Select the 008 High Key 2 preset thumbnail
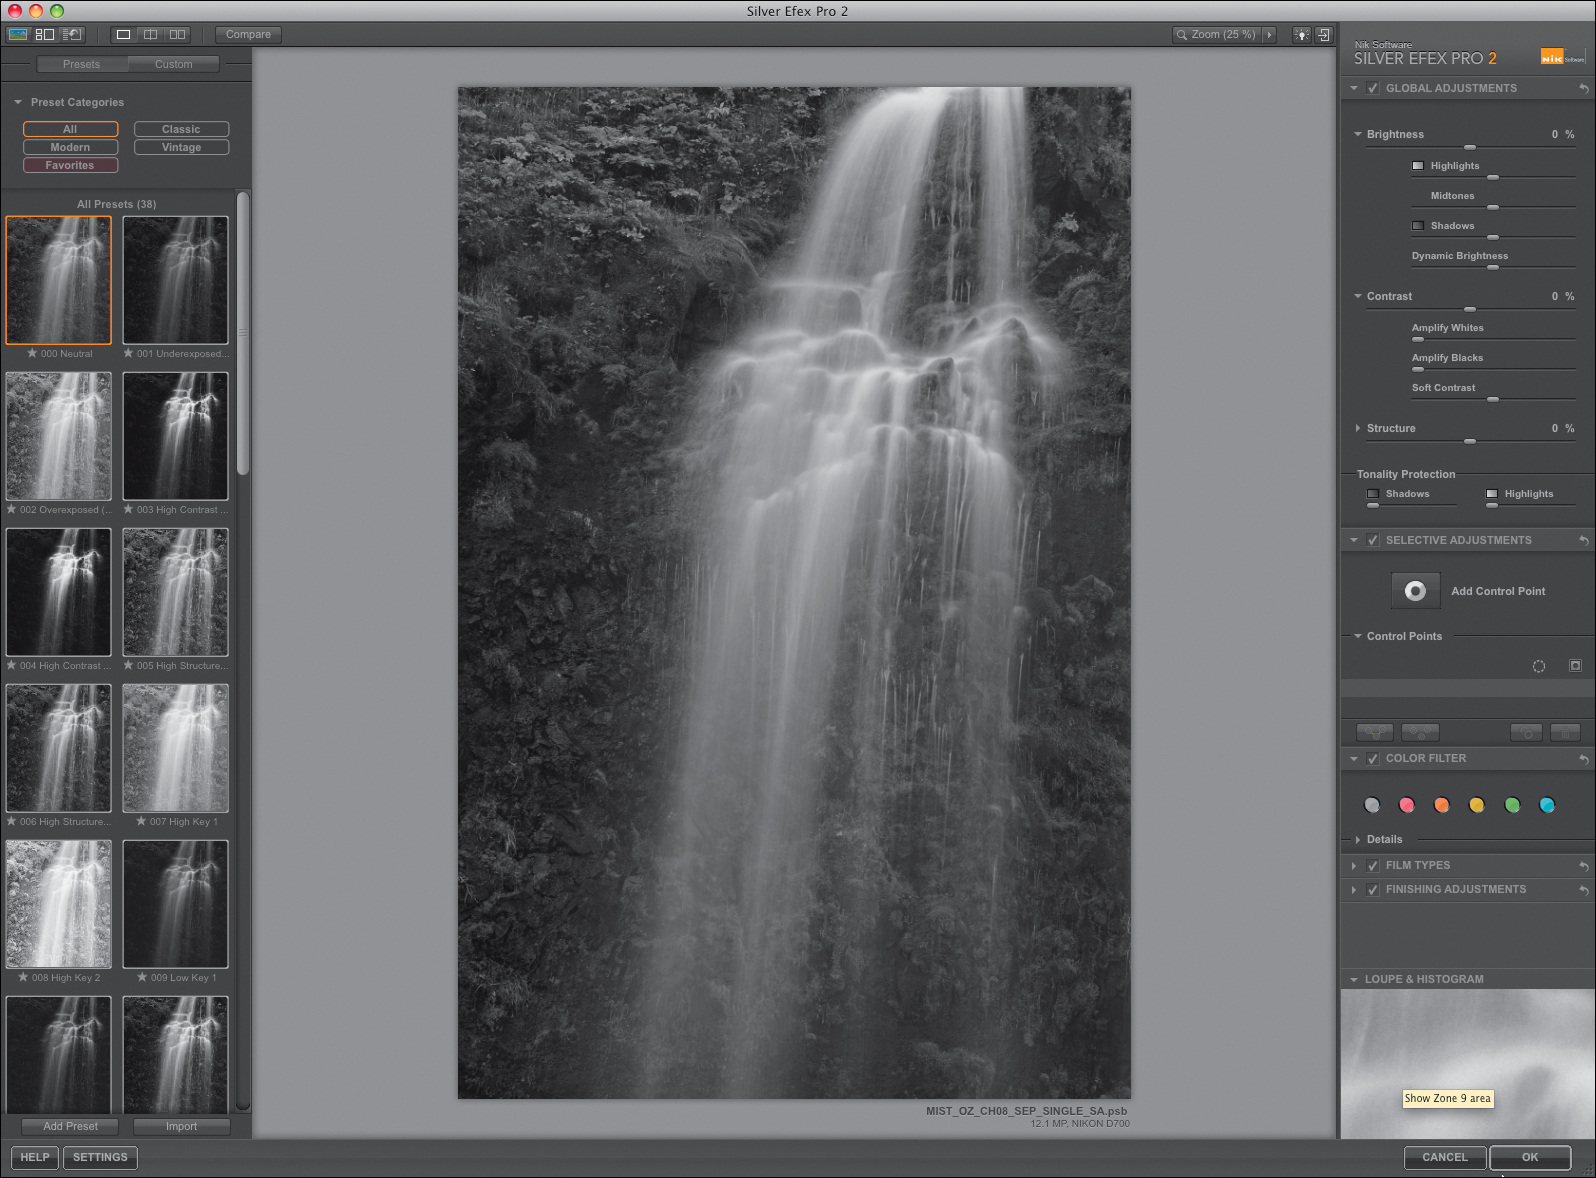The image size is (1596, 1178). (59, 904)
